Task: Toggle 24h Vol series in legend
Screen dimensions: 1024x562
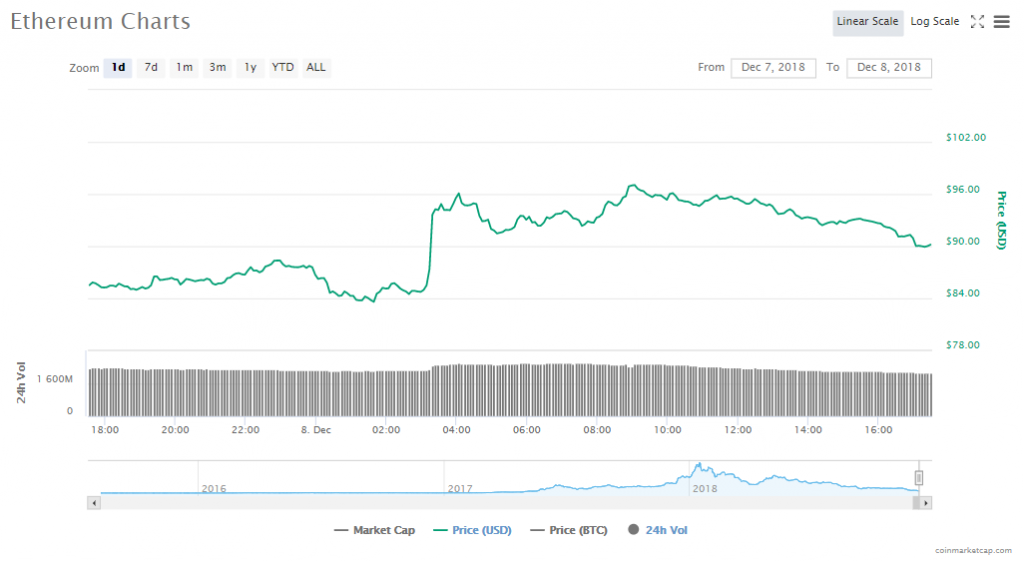Action: (658, 530)
